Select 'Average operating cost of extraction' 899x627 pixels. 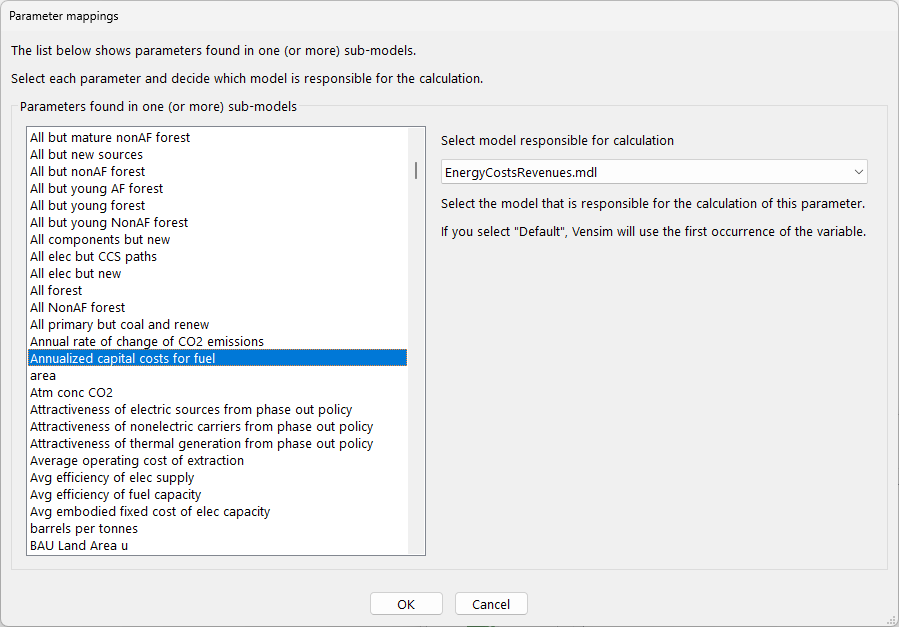coord(136,460)
